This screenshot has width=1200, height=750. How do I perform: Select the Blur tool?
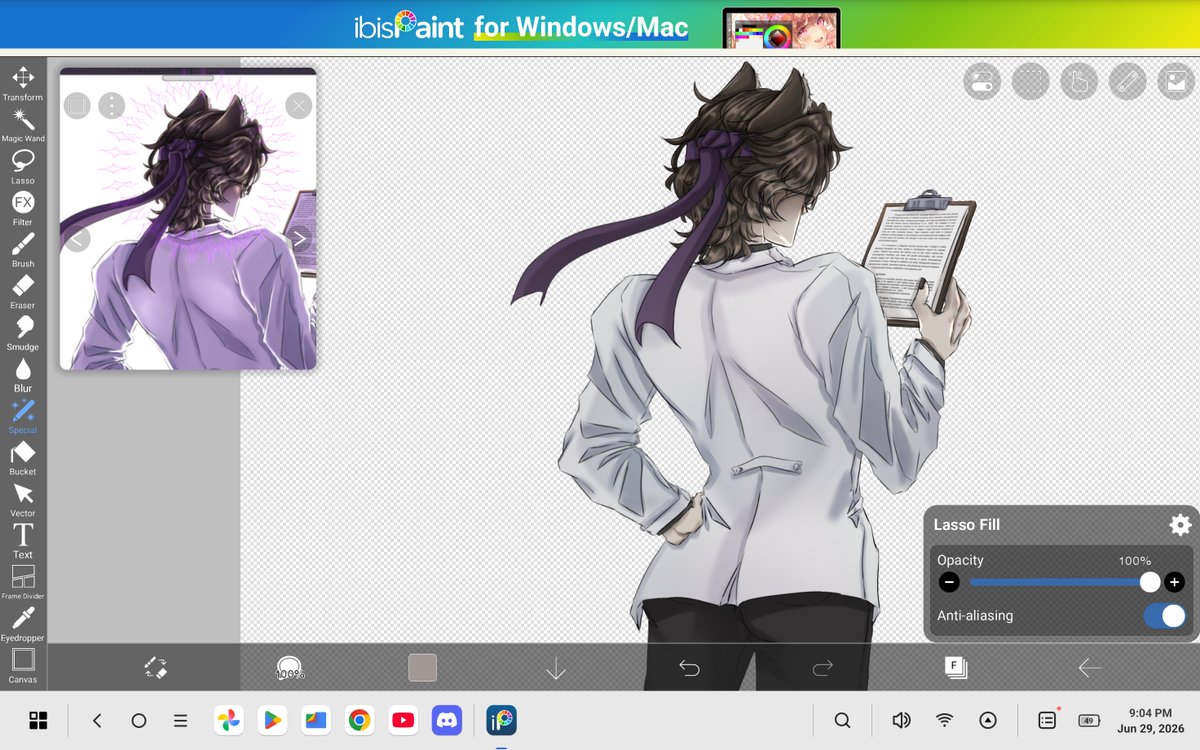(x=23, y=375)
